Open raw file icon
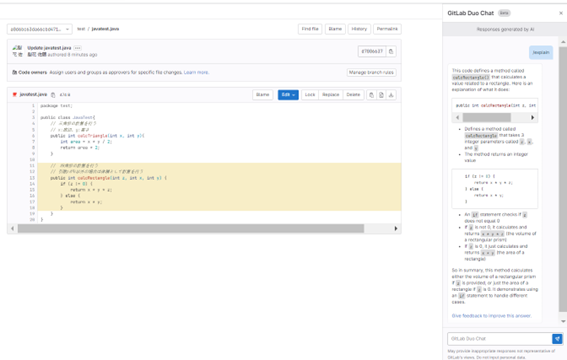The height and width of the screenshot is (360, 567). [381, 95]
